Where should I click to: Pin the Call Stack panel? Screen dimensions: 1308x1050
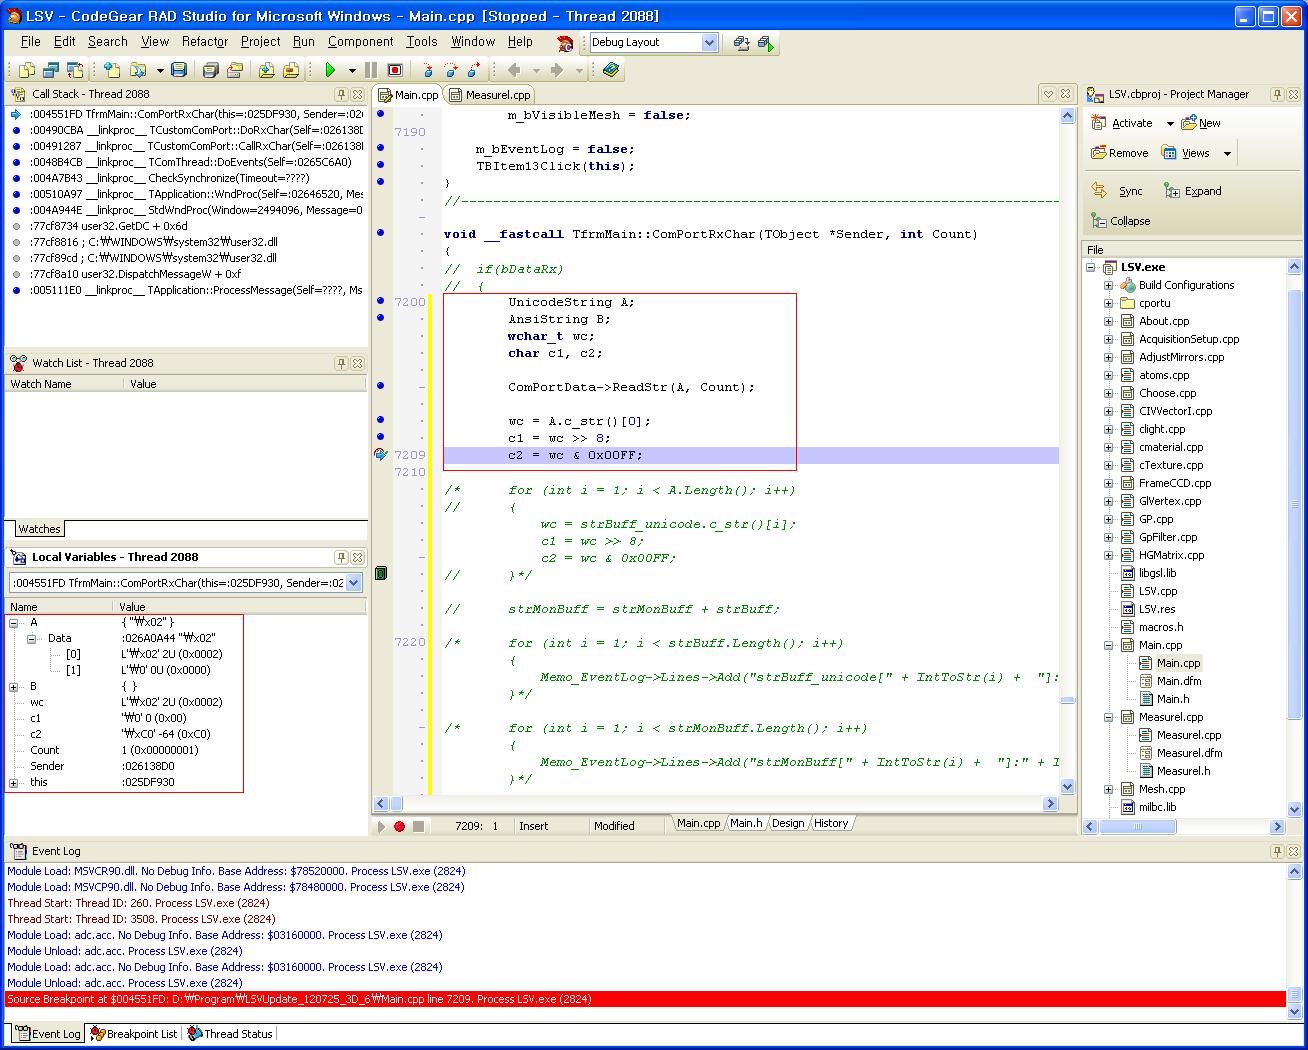coord(341,94)
